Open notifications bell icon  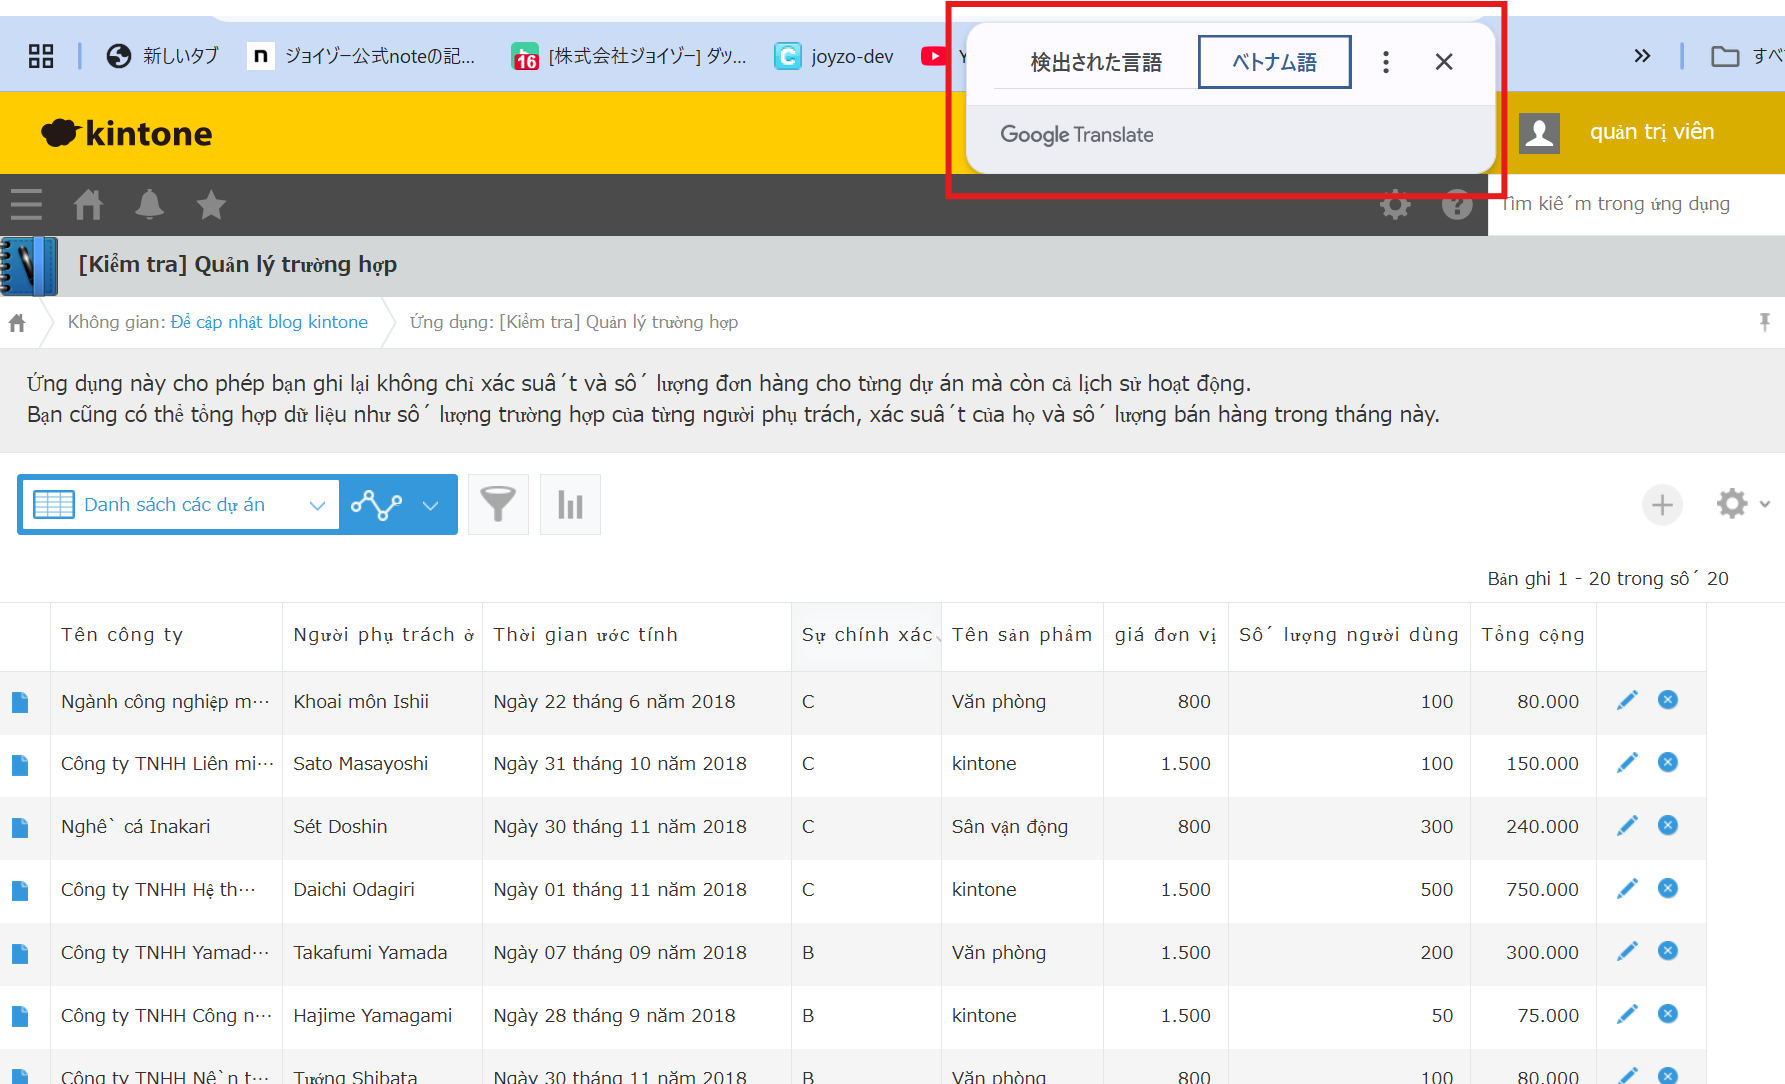tap(149, 205)
